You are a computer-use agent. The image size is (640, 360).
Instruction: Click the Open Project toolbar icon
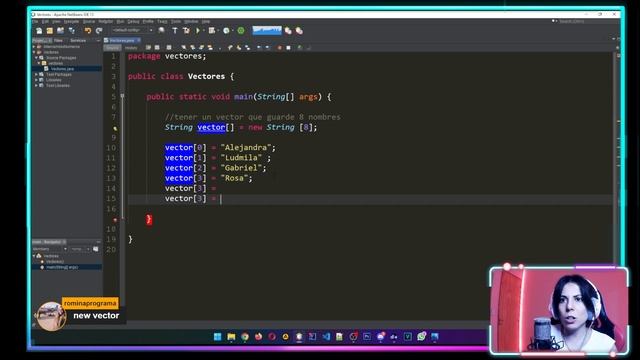(60, 31)
